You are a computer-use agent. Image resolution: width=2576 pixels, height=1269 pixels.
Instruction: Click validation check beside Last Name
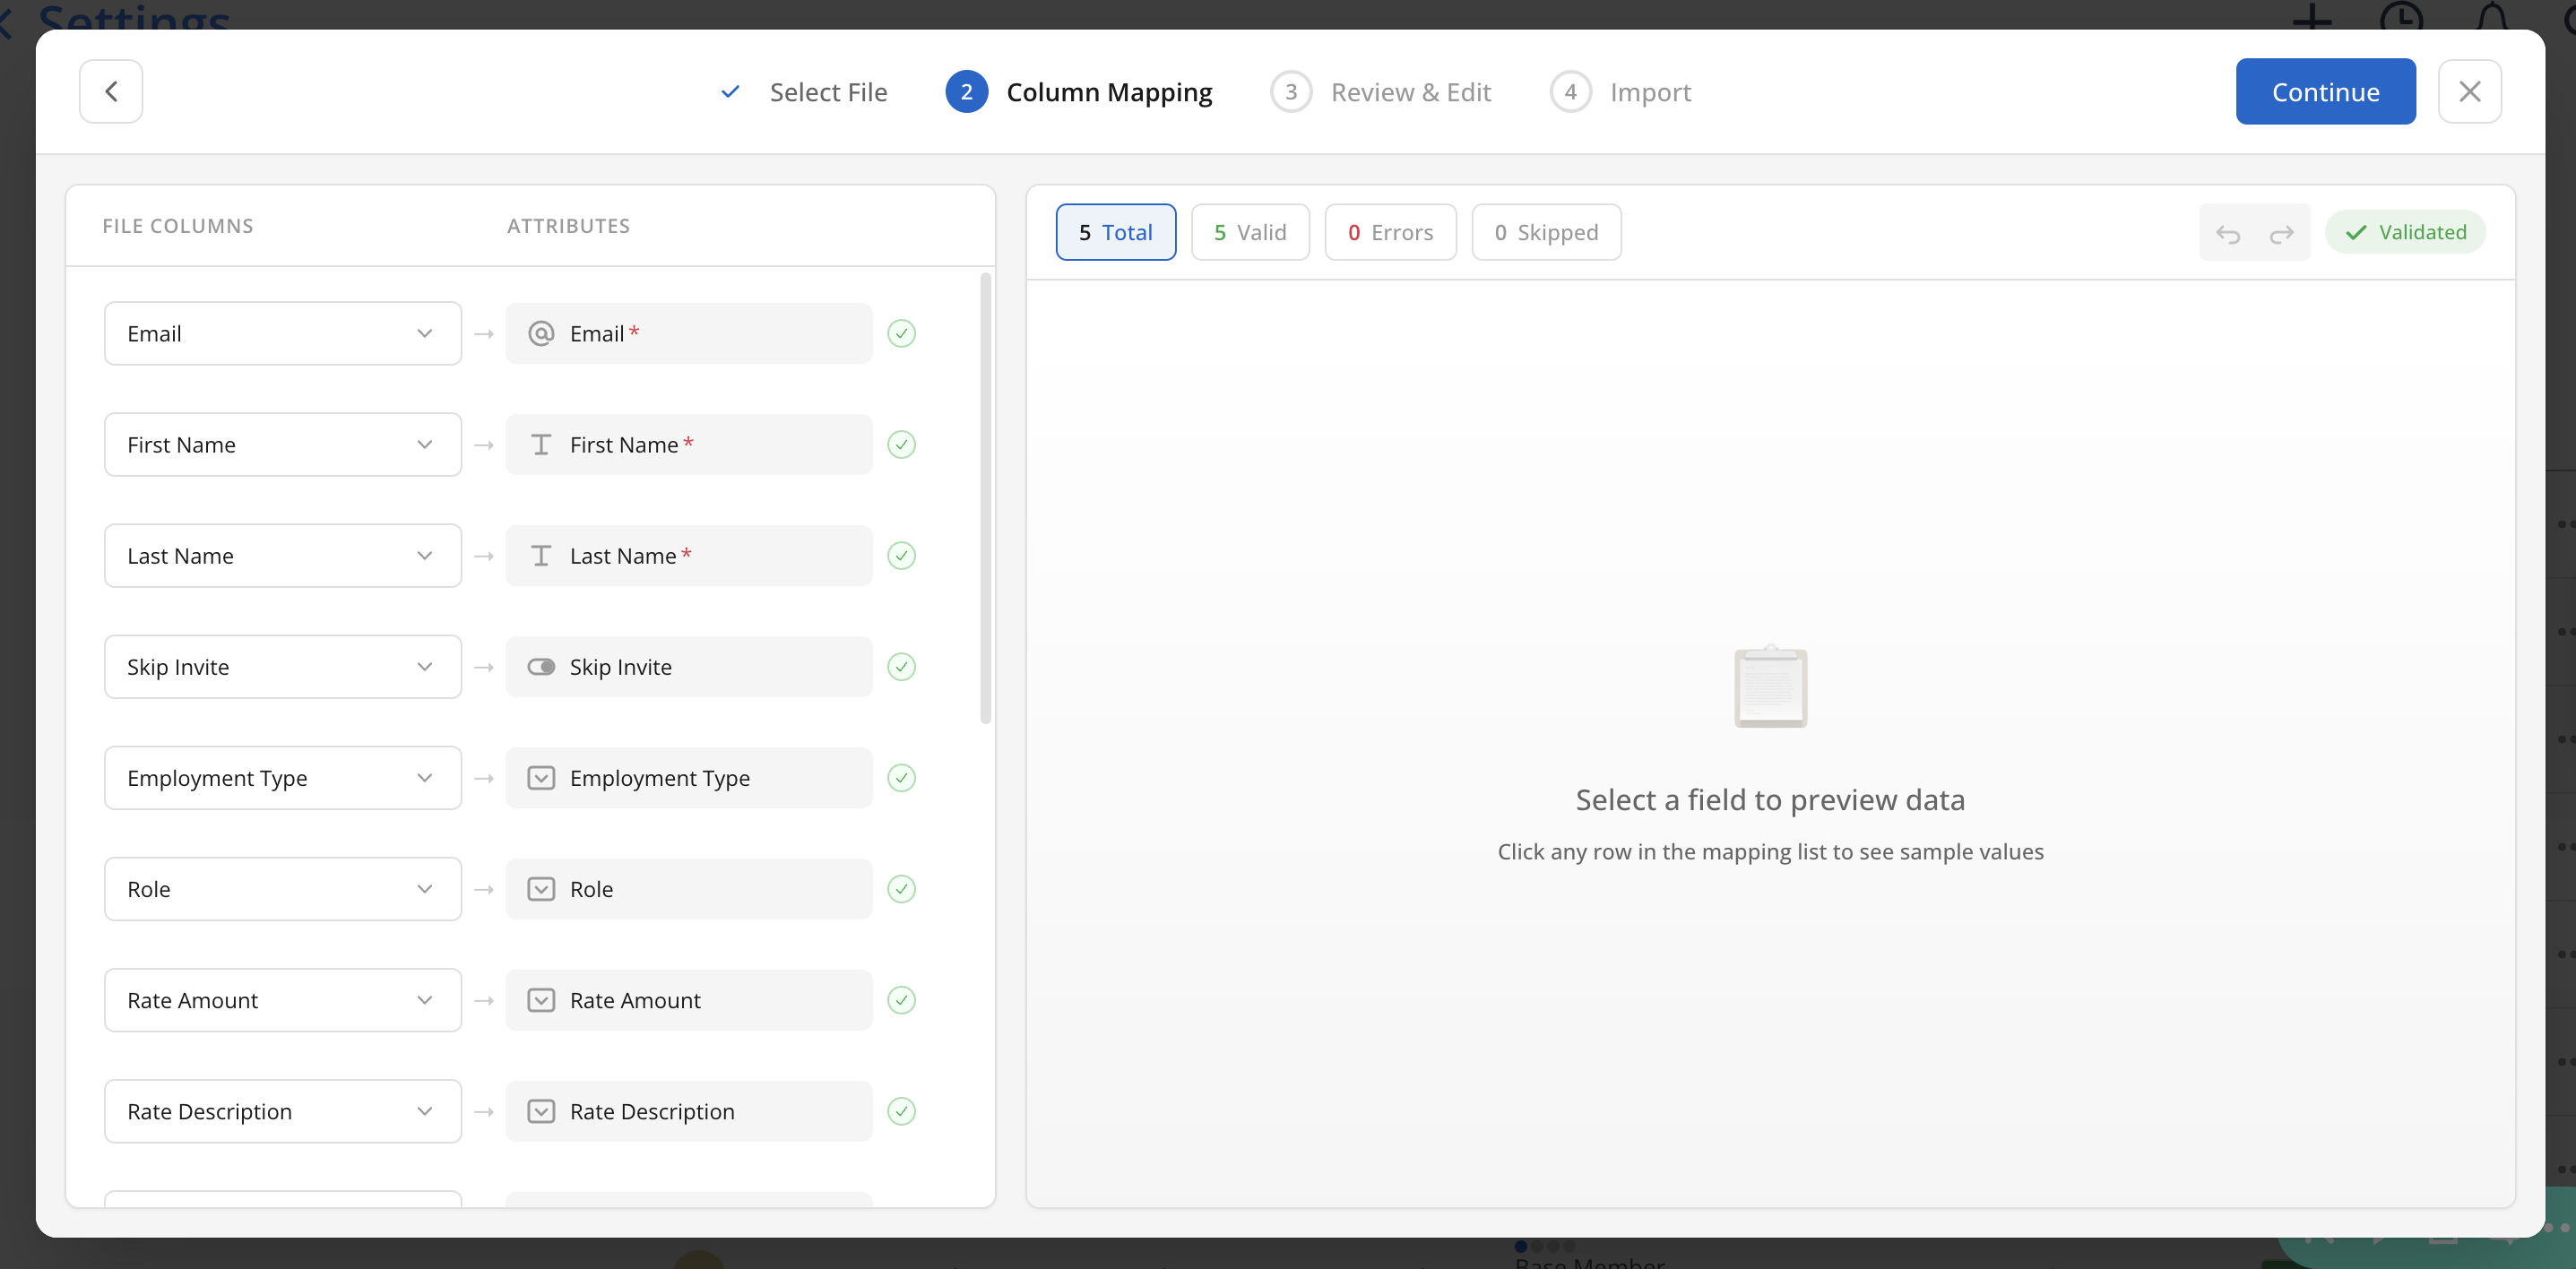(901, 556)
